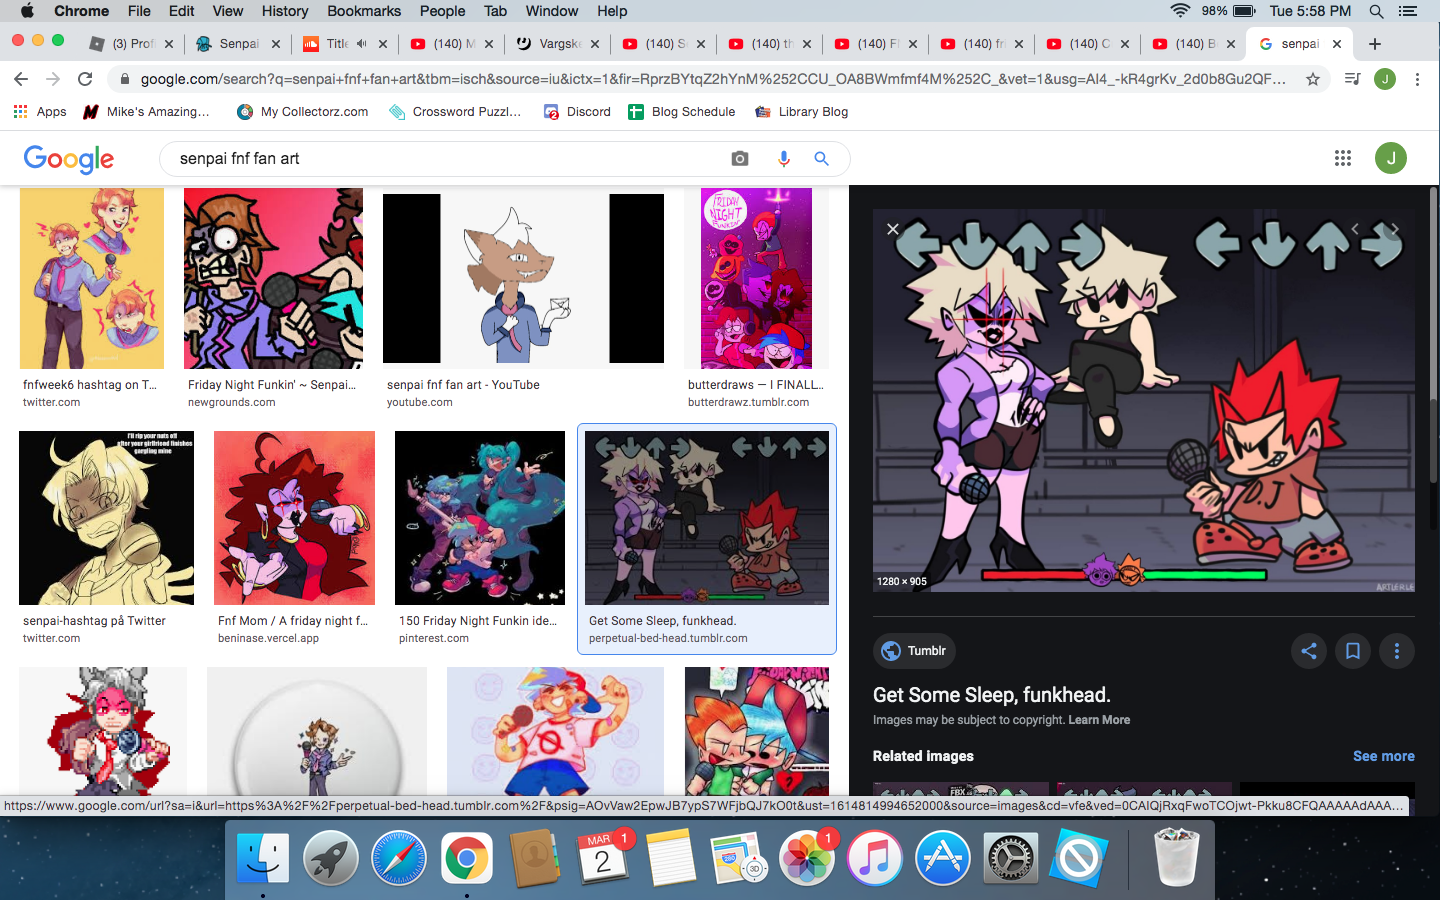Screen dimensions: 1440x900
Task: Click the large previewed fan art image
Action: 1144,400
